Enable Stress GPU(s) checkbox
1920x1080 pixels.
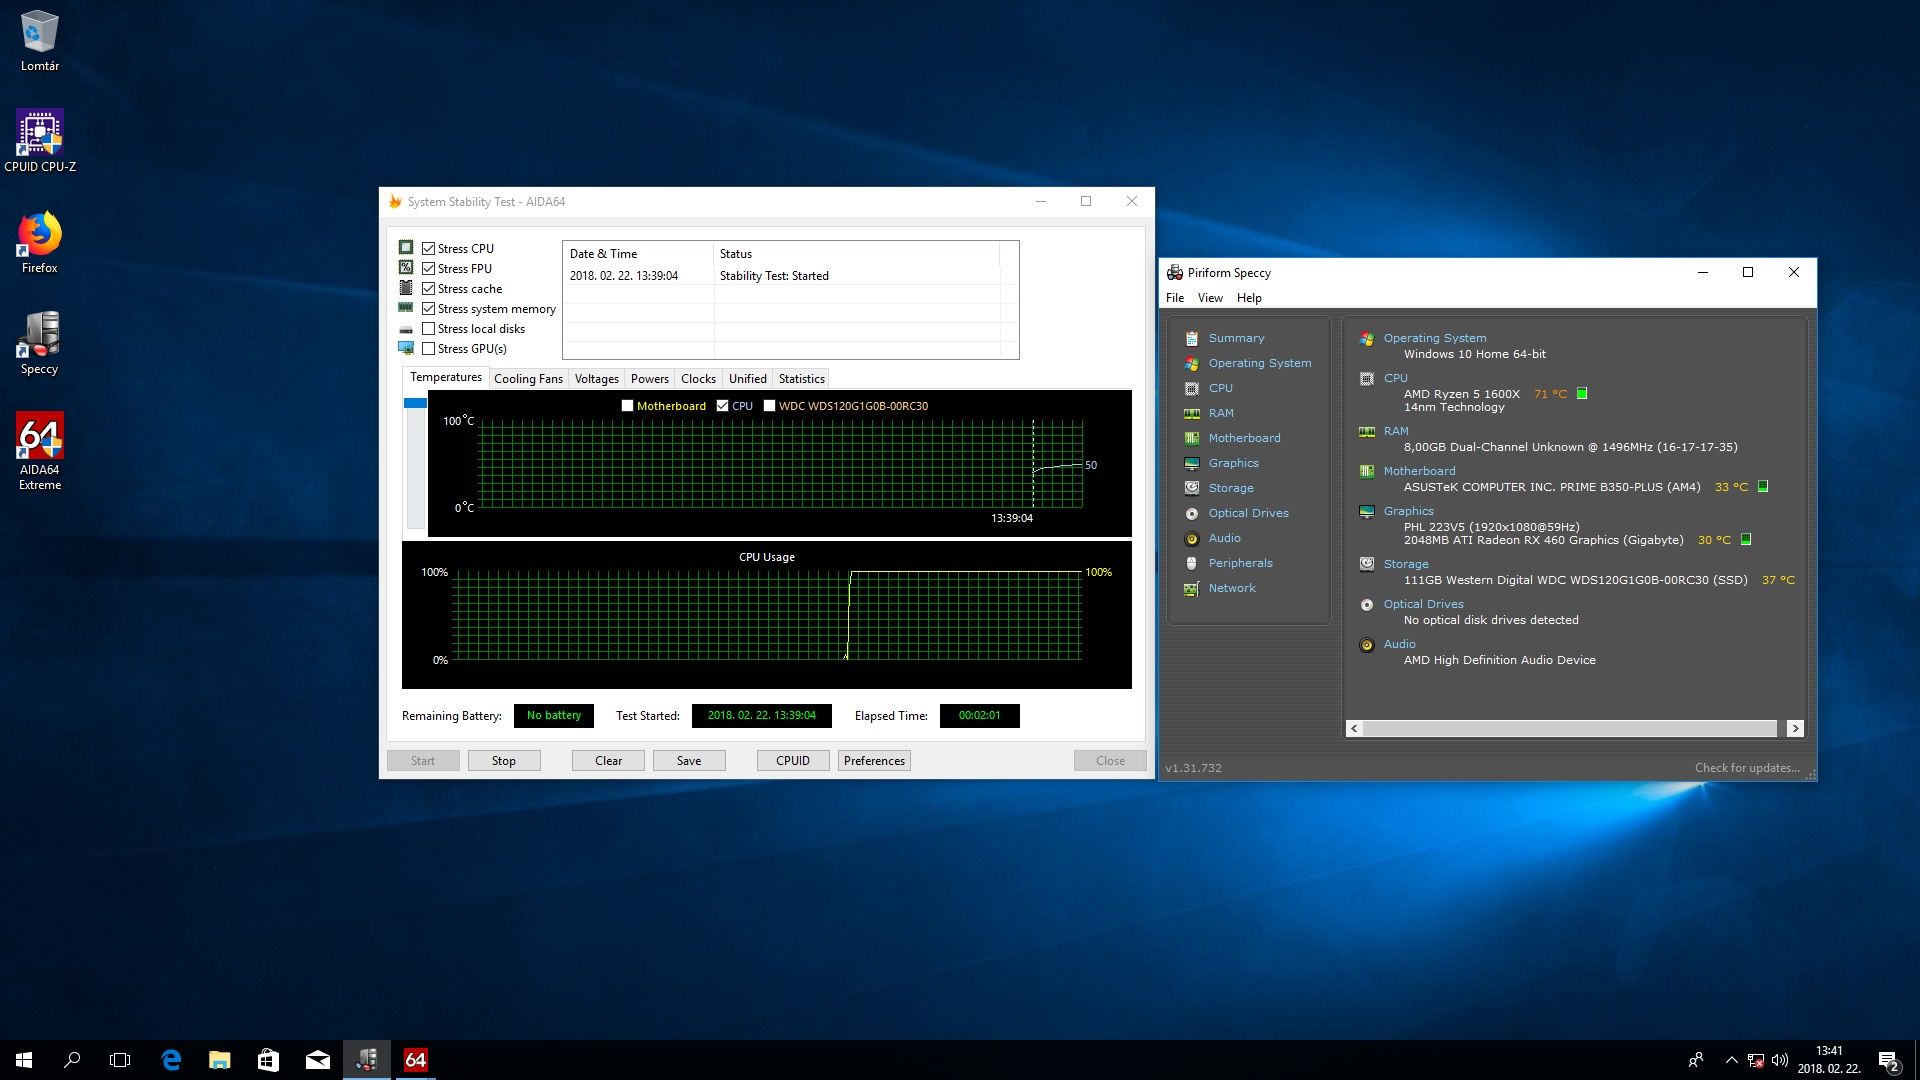428,348
